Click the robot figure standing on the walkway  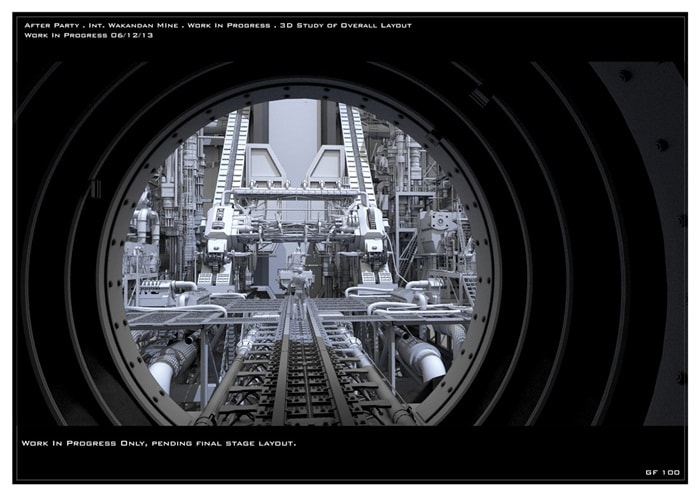pos(298,292)
